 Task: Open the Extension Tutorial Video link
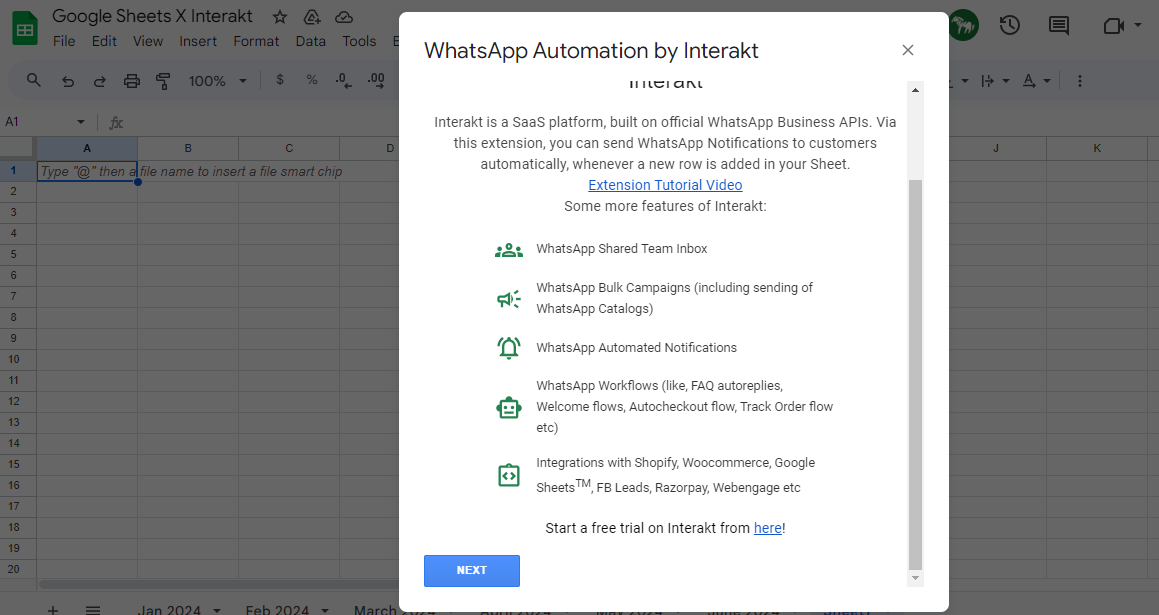coord(664,184)
